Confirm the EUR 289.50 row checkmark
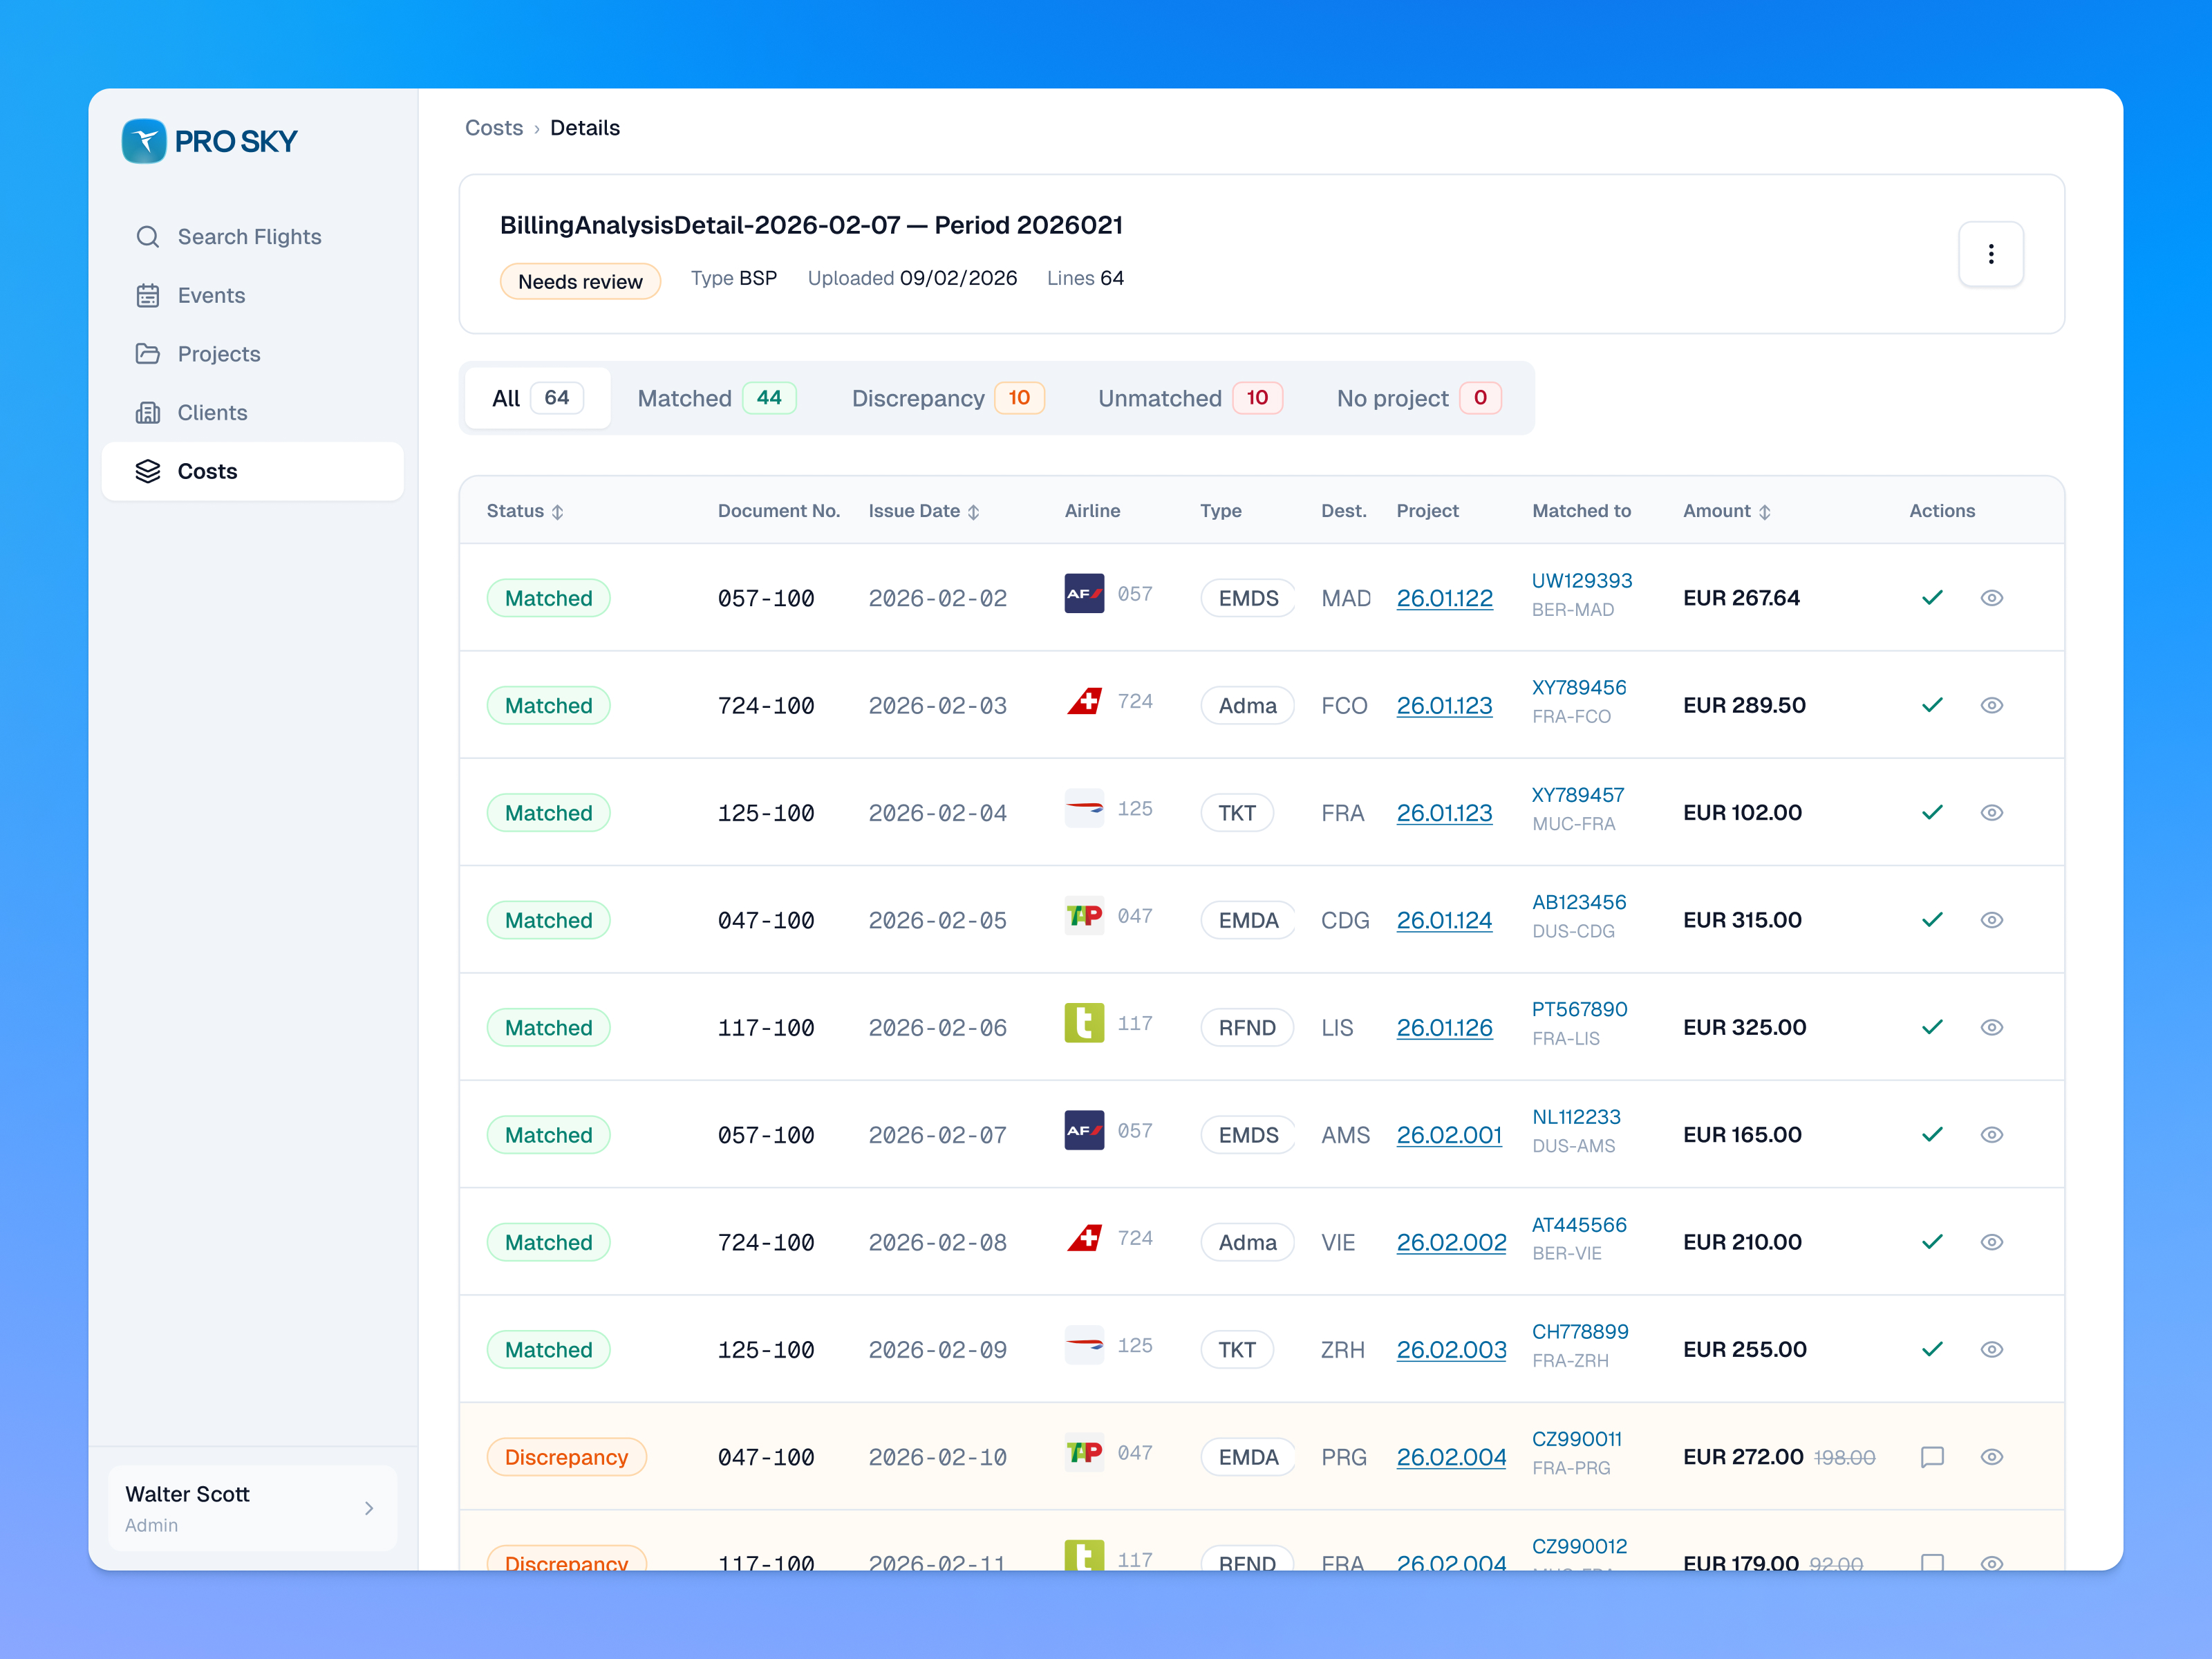 1932,705
